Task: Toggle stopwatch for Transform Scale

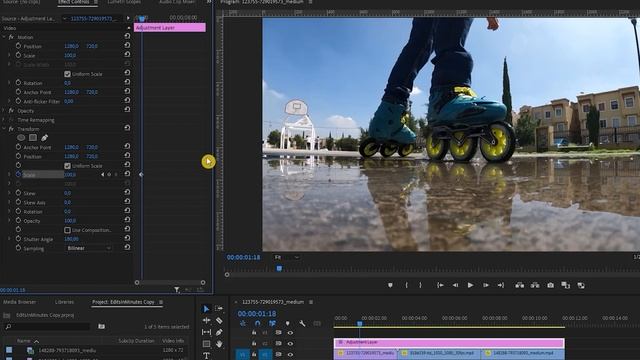Action: pos(18,174)
